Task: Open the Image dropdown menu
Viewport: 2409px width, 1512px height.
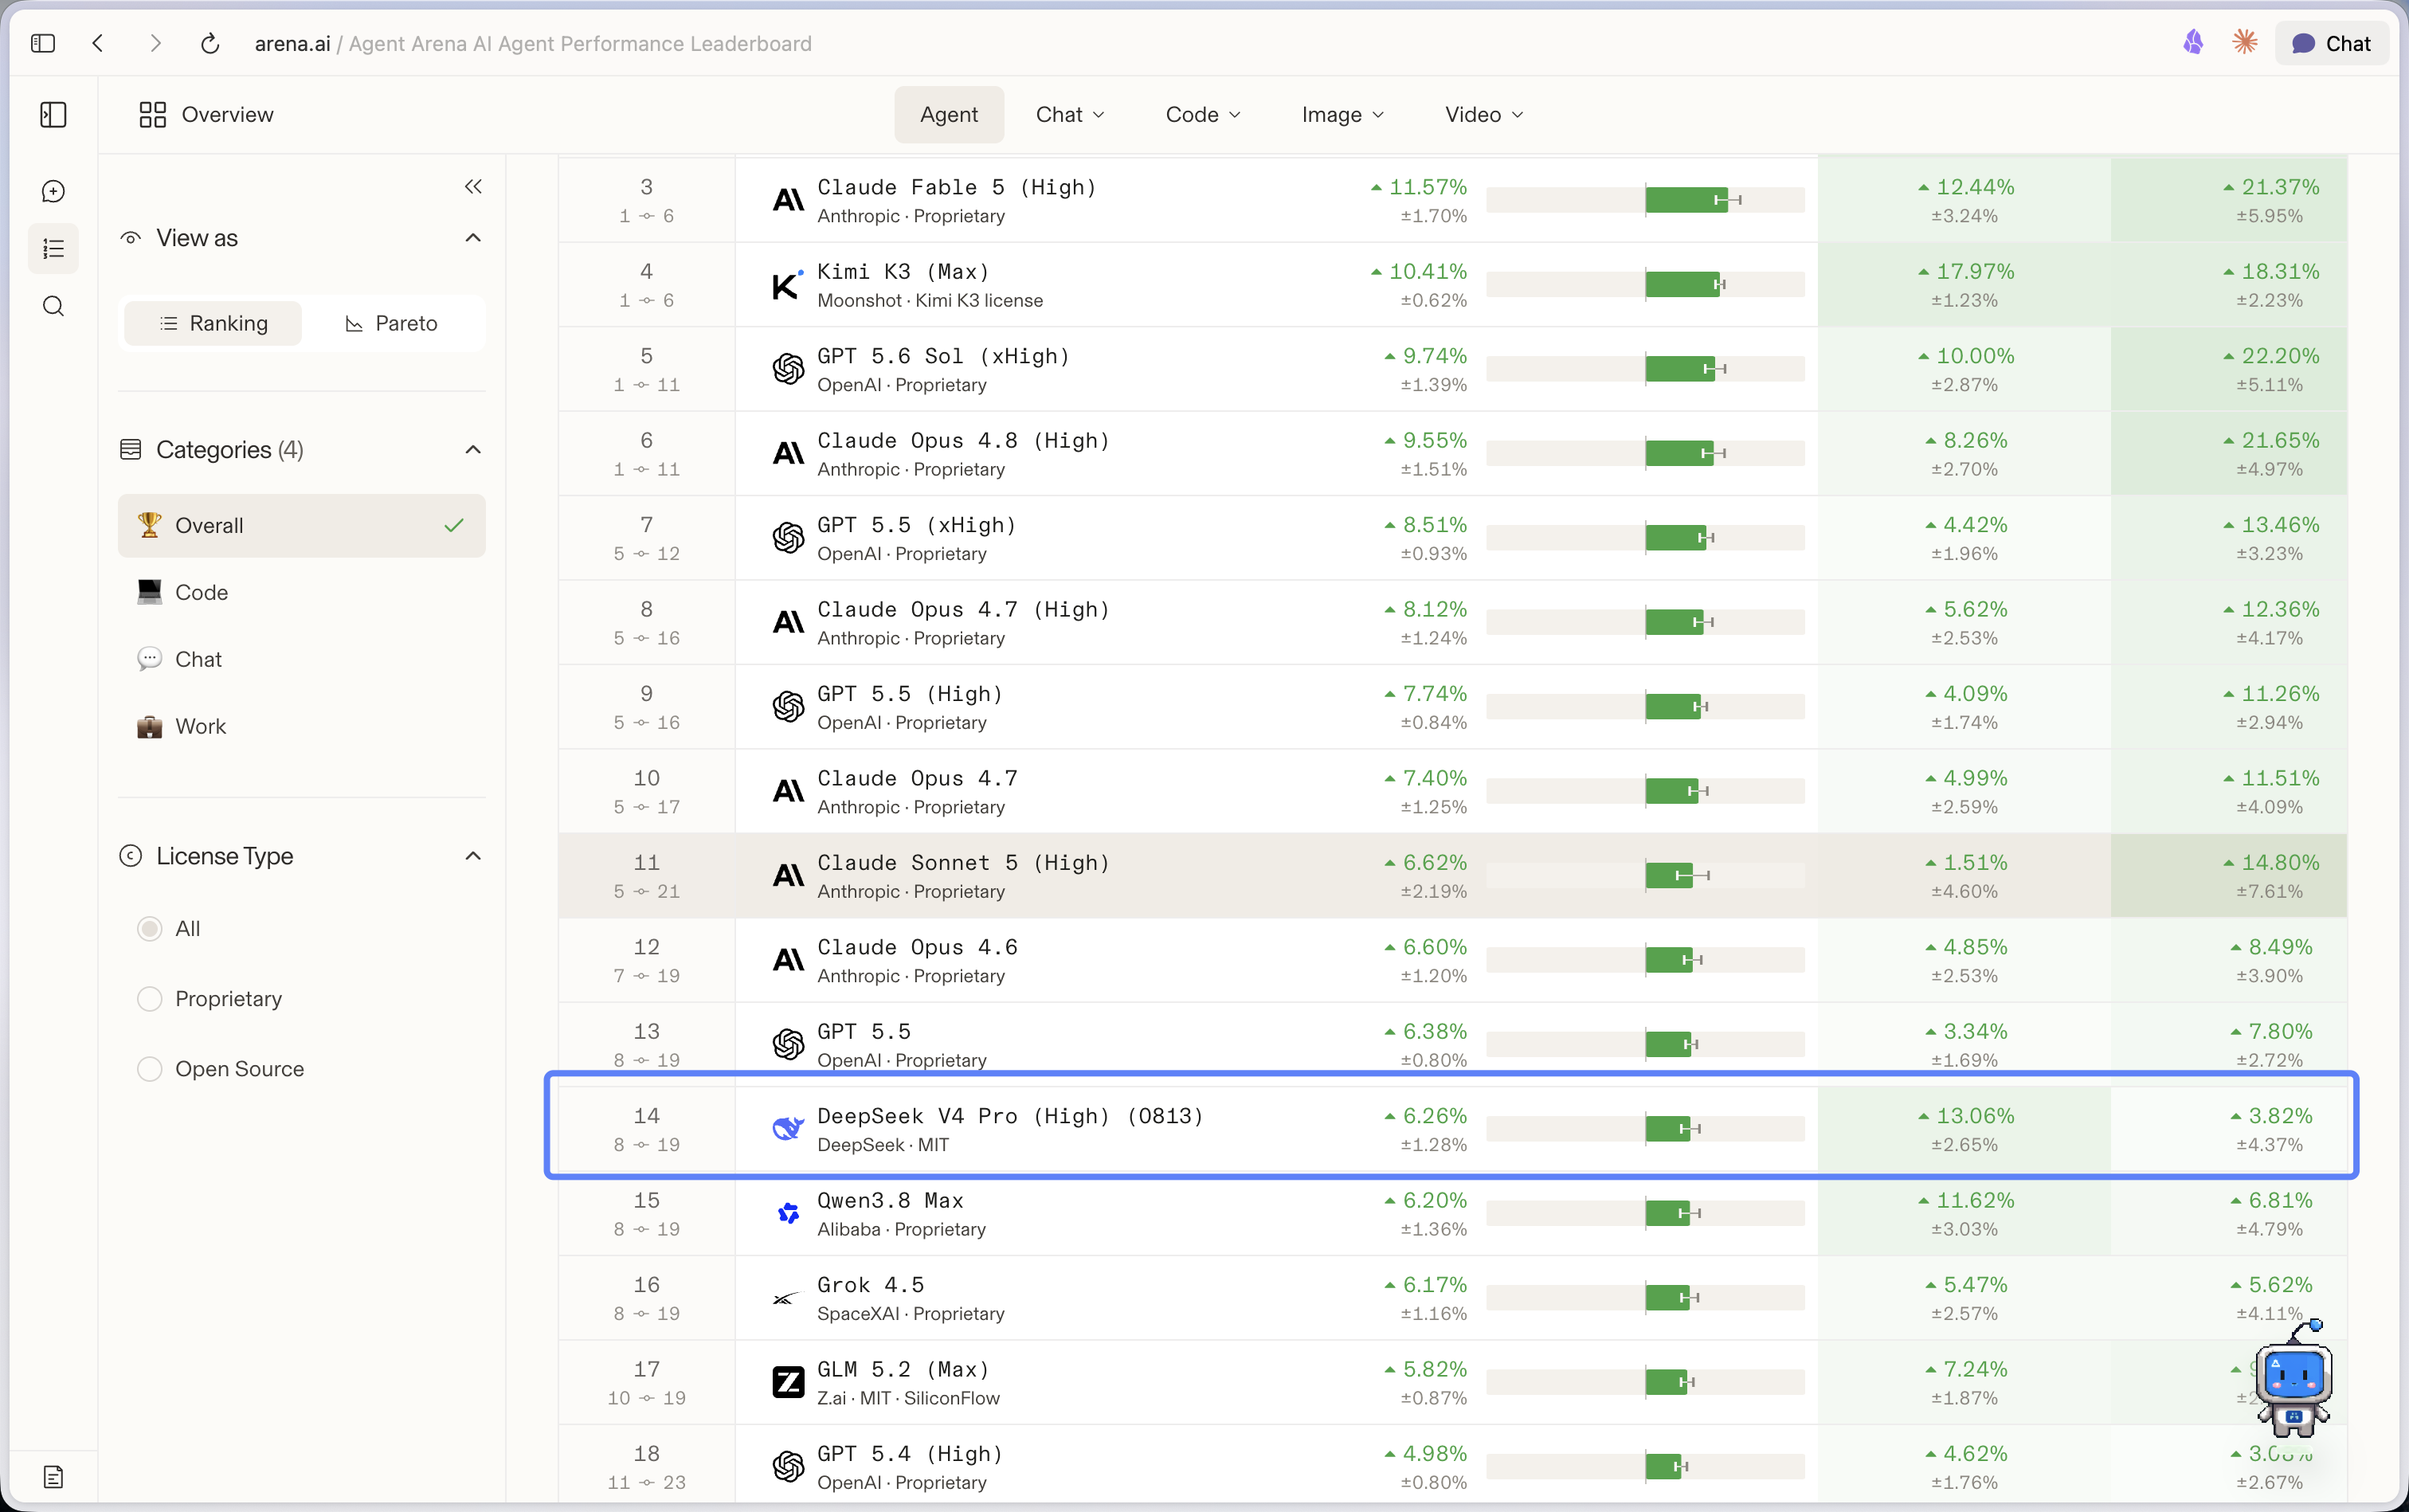Action: tap(1343, 115)
